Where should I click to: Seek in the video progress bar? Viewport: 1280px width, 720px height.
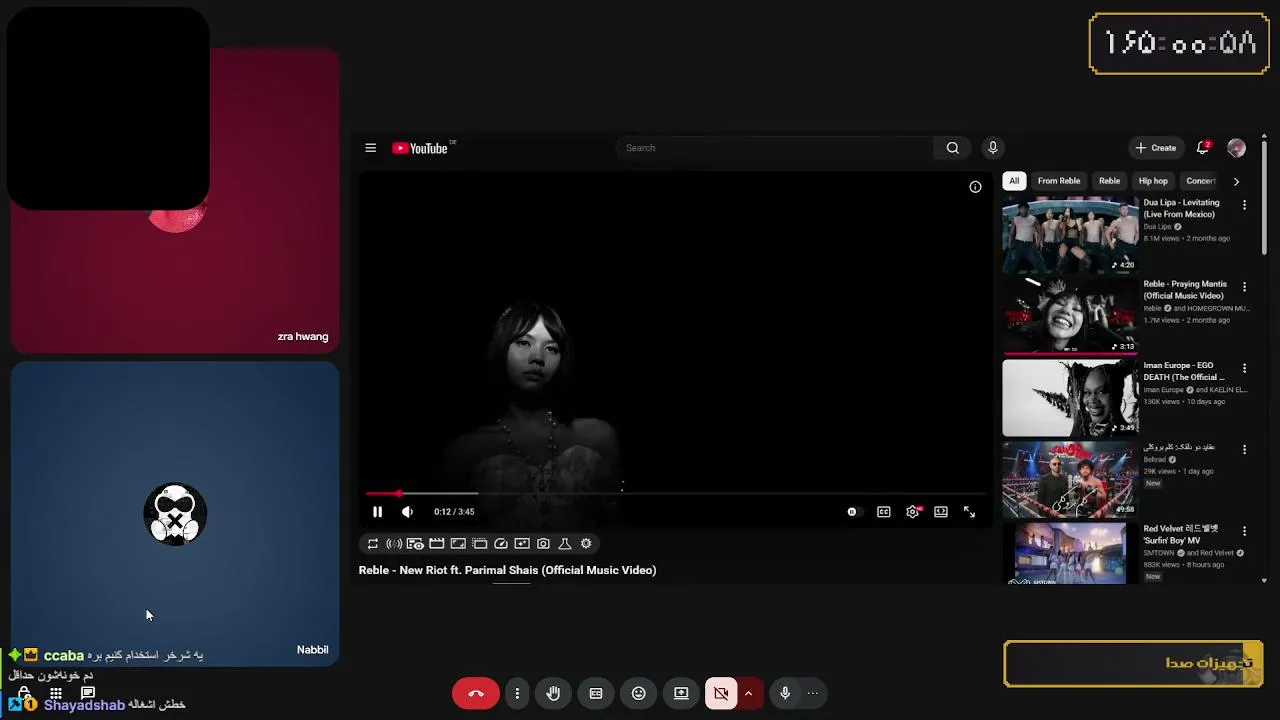pyautogui.click(x=676, y=493)
